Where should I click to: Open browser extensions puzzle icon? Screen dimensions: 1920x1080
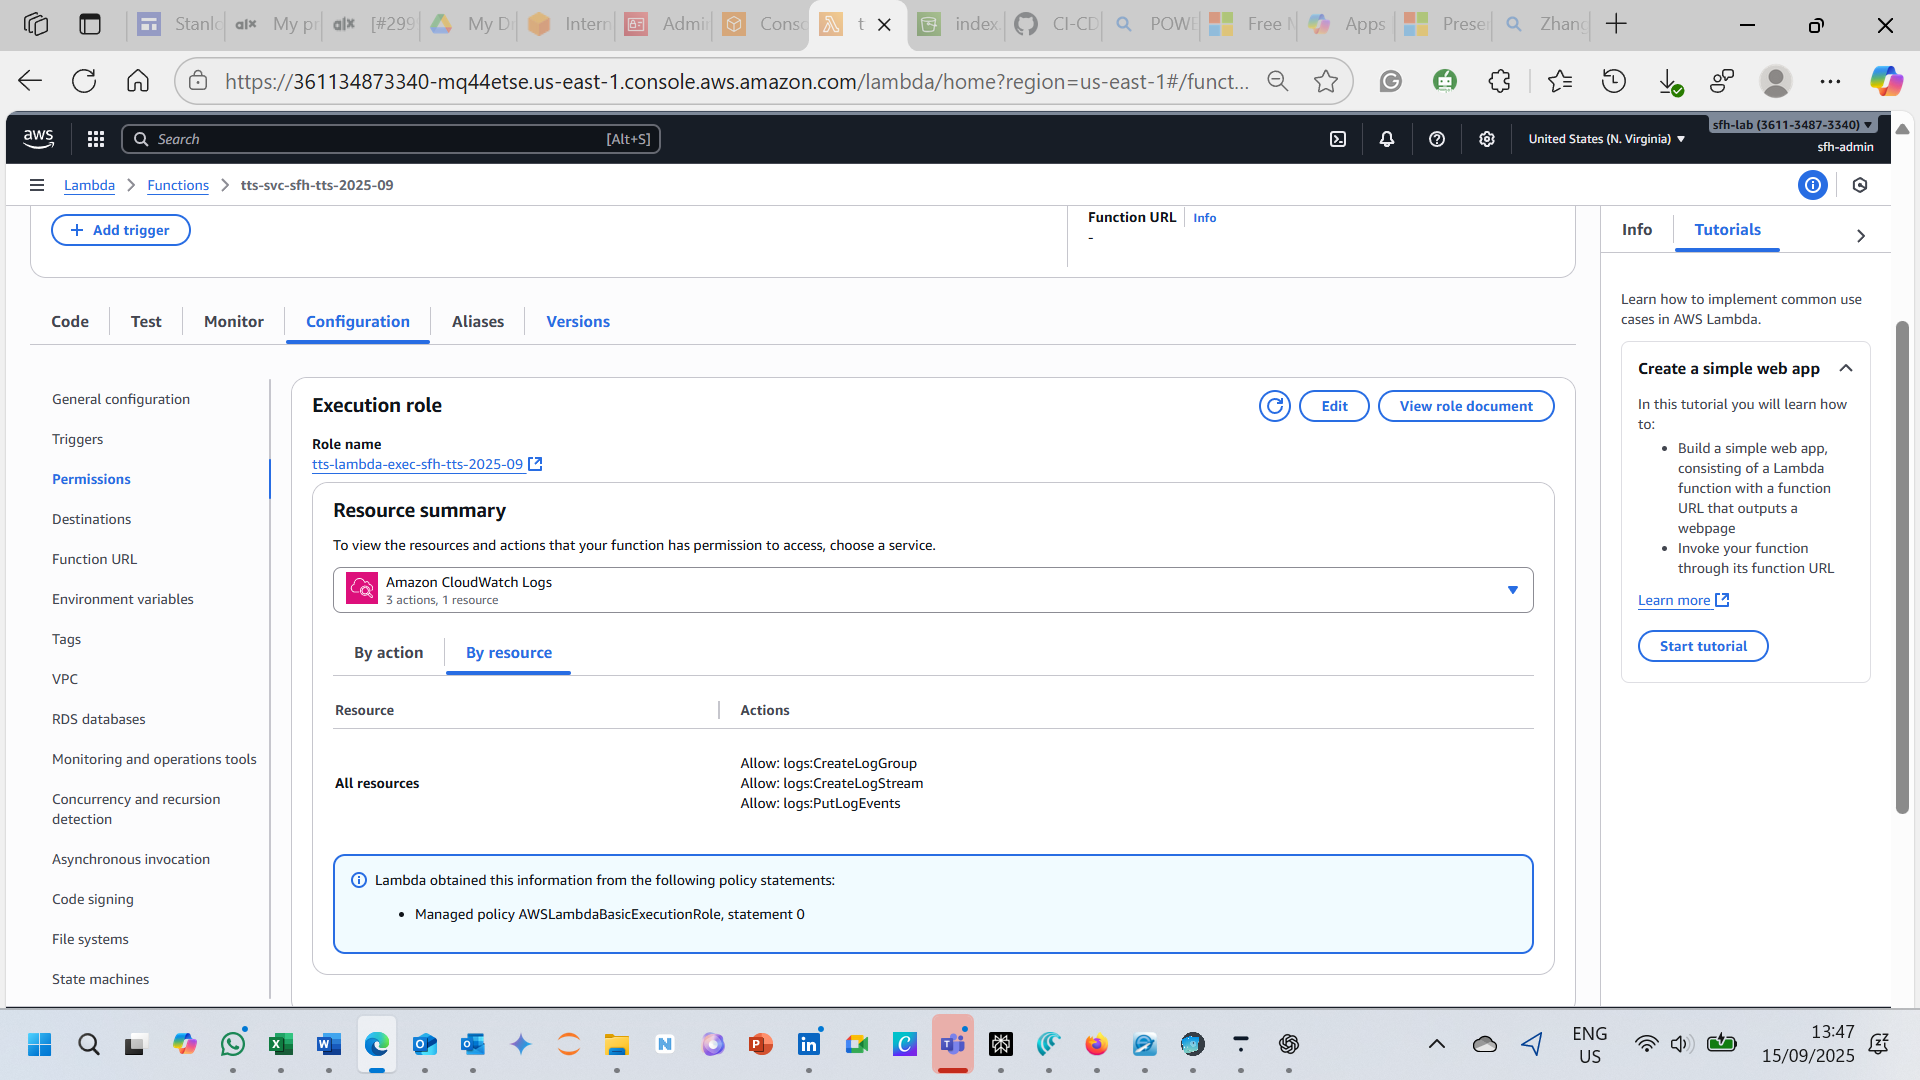pos(1499,81)
